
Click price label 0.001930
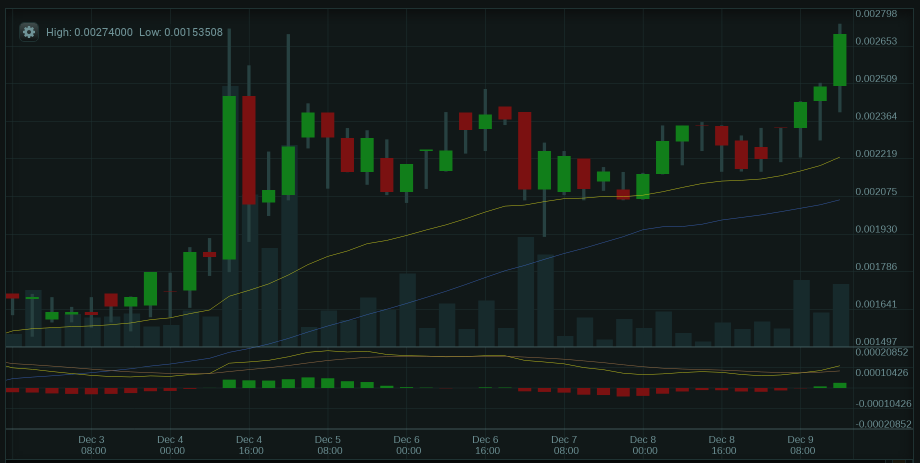[876, 229]
